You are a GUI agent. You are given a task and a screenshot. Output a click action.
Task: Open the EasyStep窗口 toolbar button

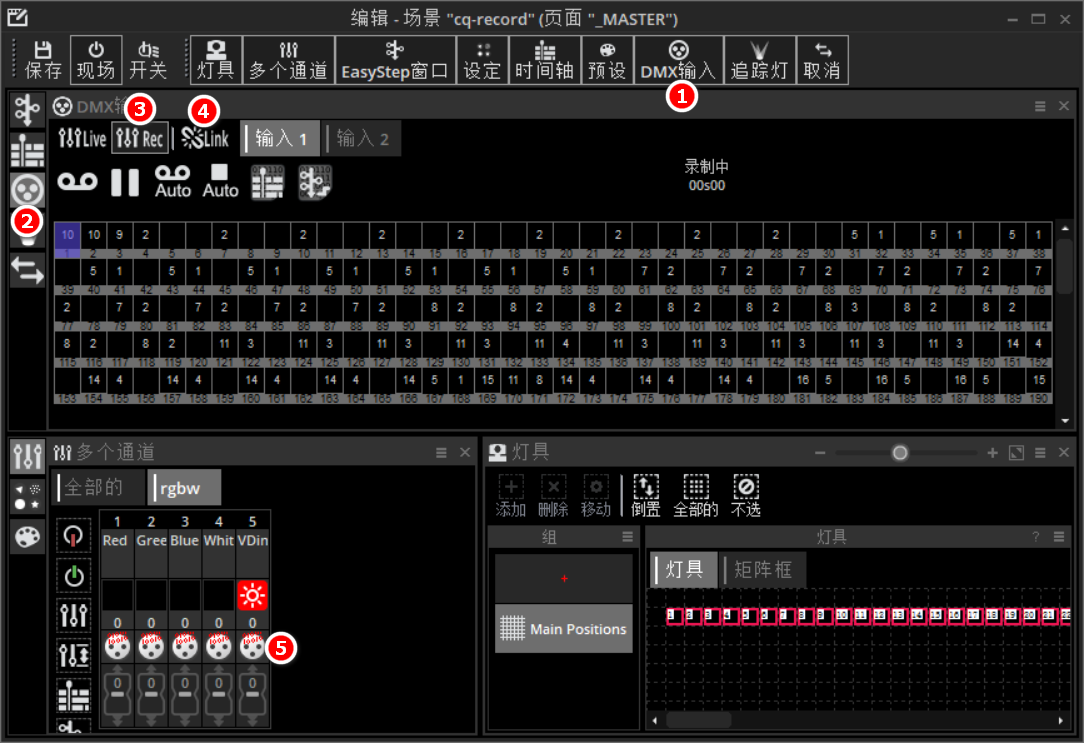394,60
